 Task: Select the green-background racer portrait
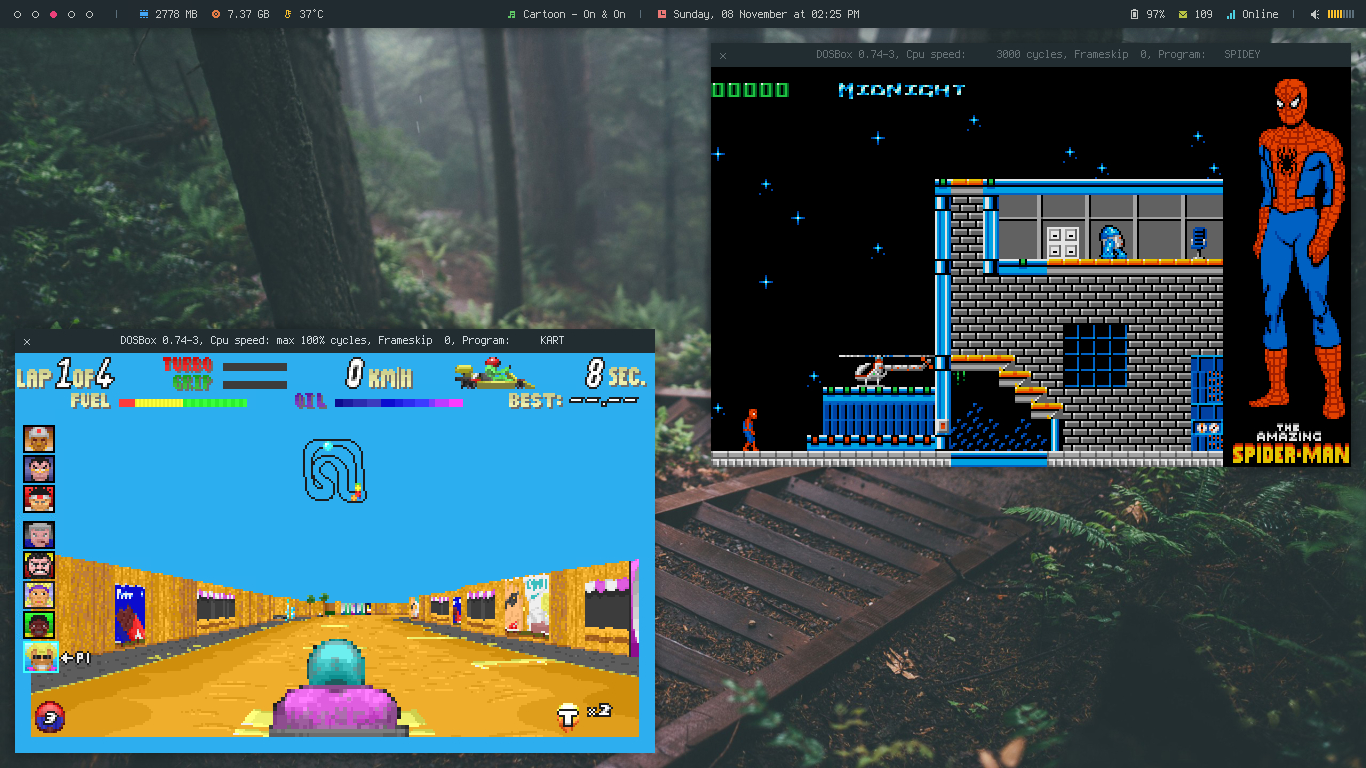point(39,625)
